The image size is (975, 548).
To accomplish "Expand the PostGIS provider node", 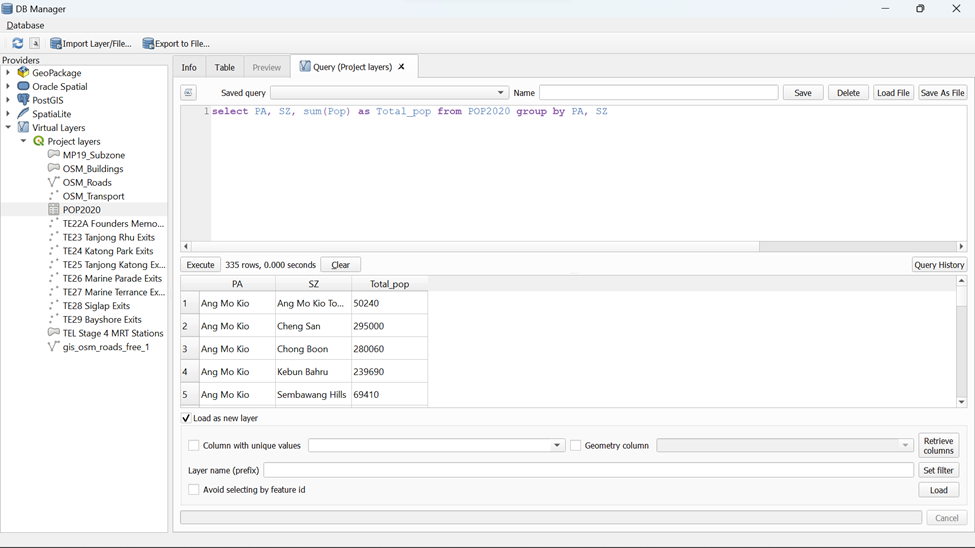I will click(x=8, y=100).
